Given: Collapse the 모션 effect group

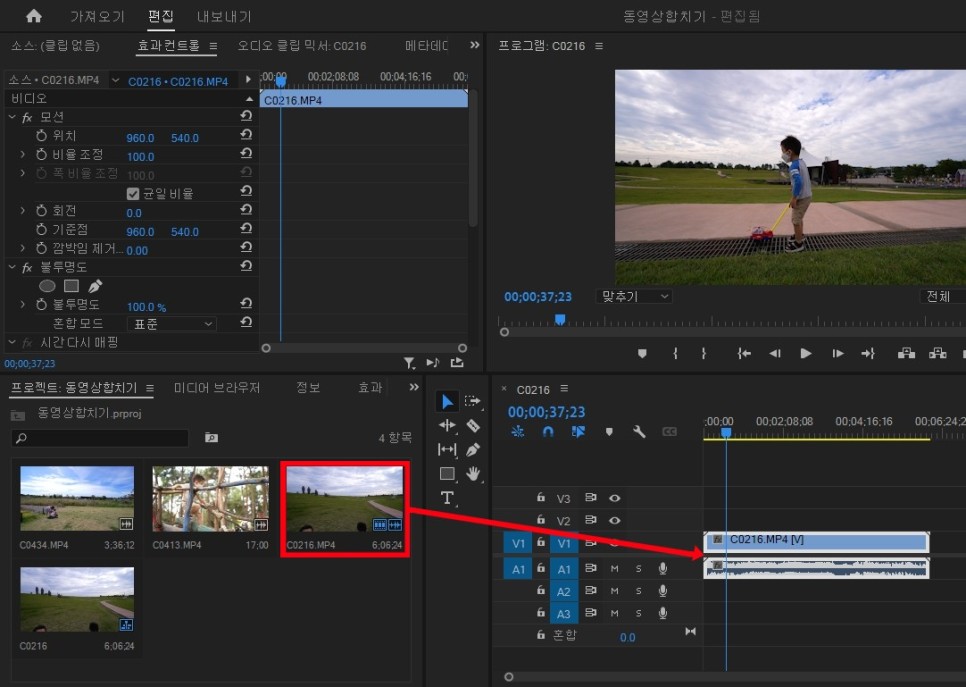Looking at the screenshot, I should click(x=12, y=116).
